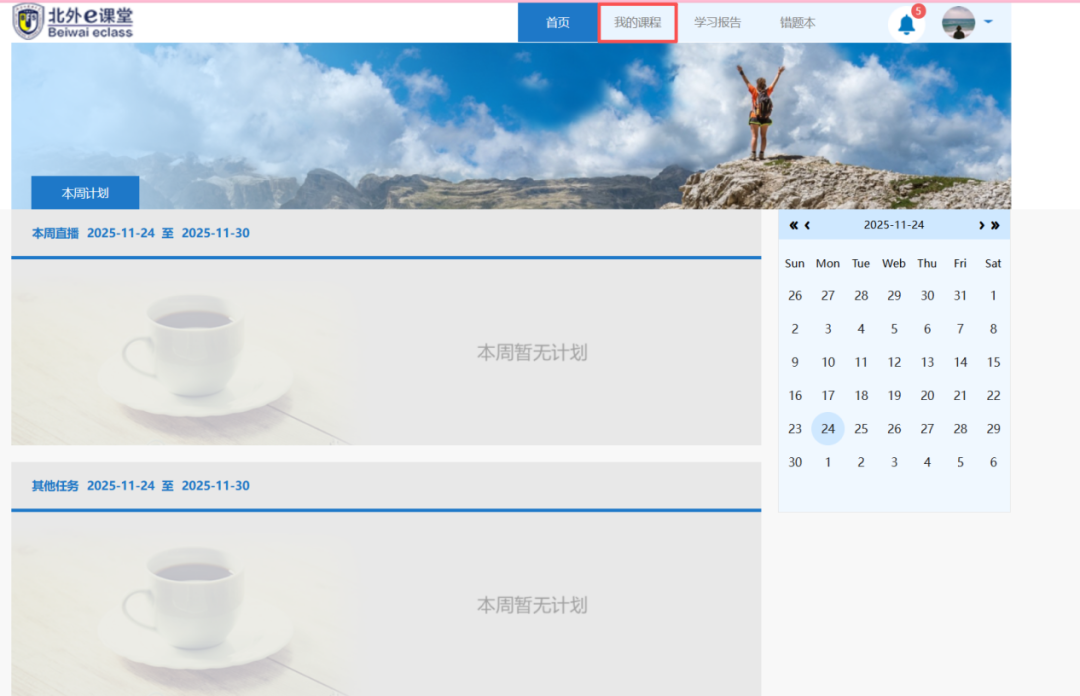Open the 错题本 menu item
Image resolution: width=1080 pixels, height=696 pixels.
pos(797,21)
